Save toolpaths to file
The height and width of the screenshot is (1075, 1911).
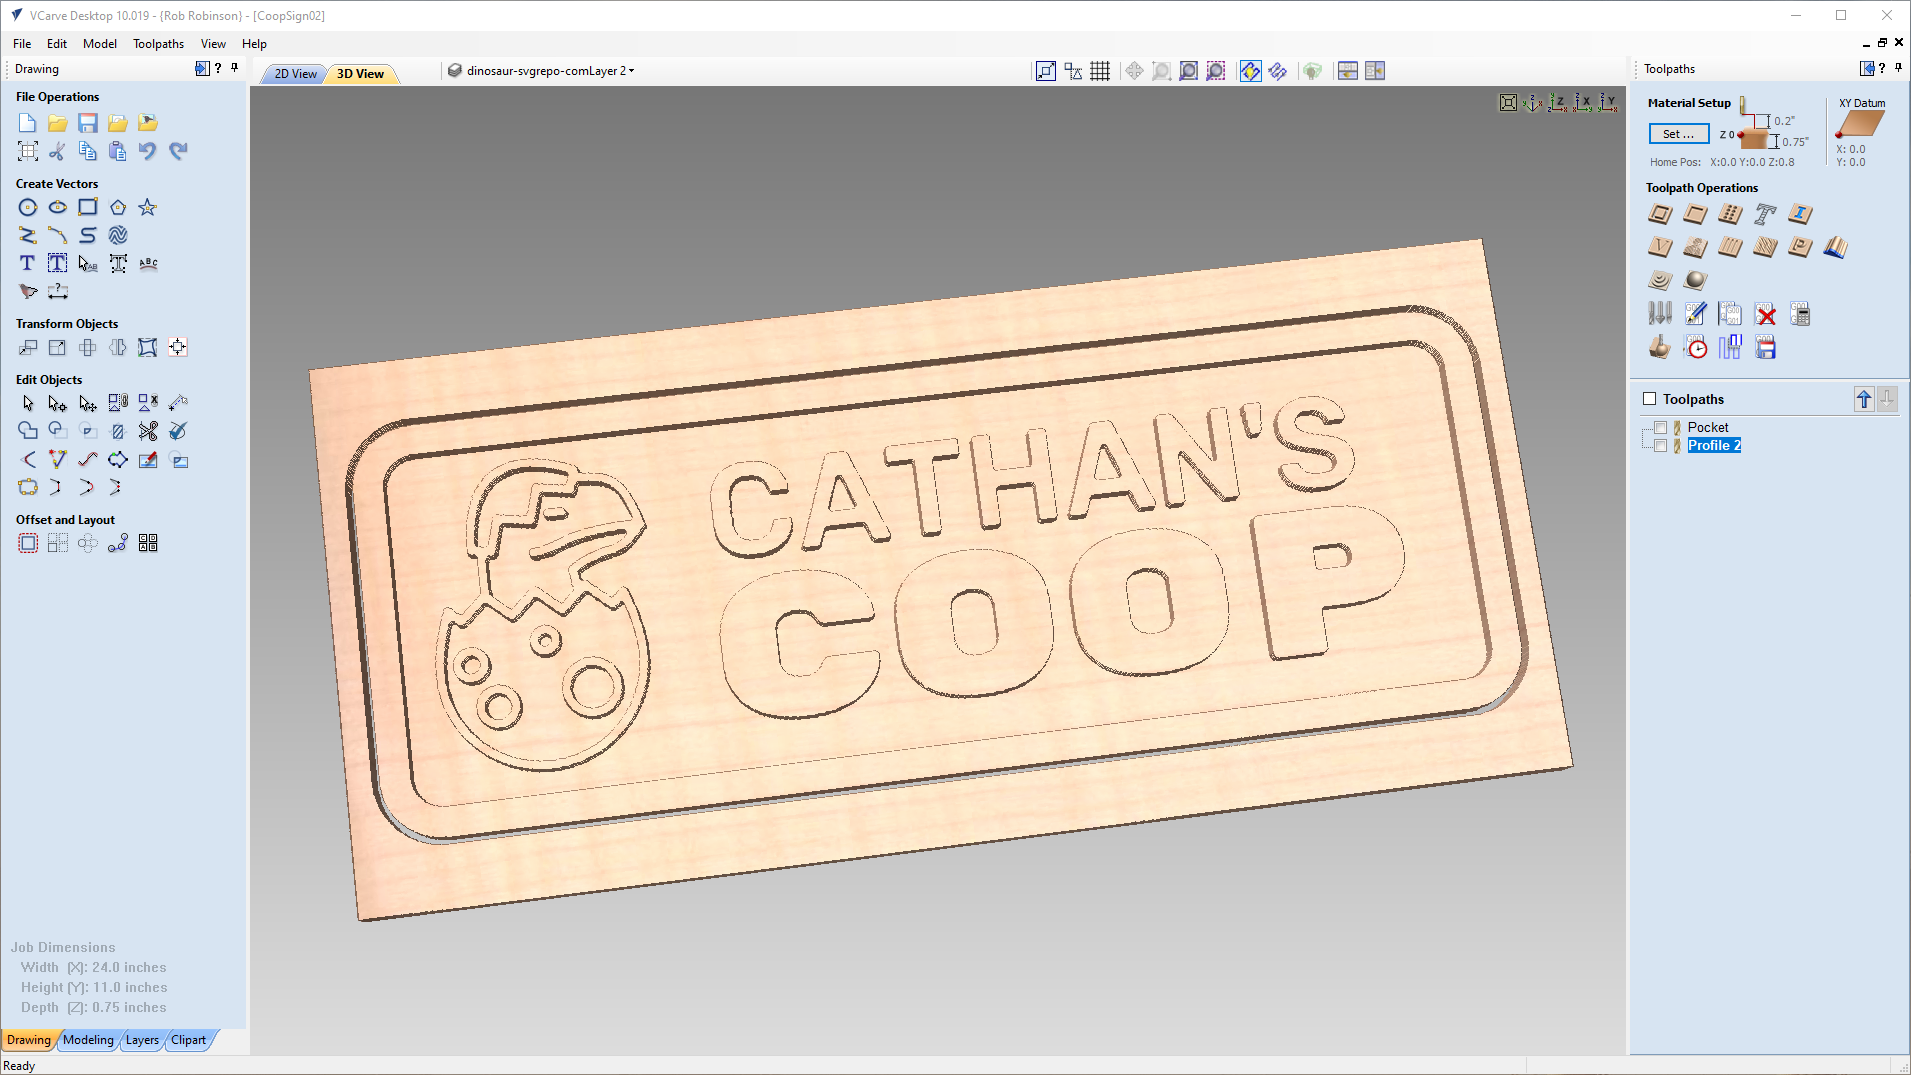(x=1766, y=348)
